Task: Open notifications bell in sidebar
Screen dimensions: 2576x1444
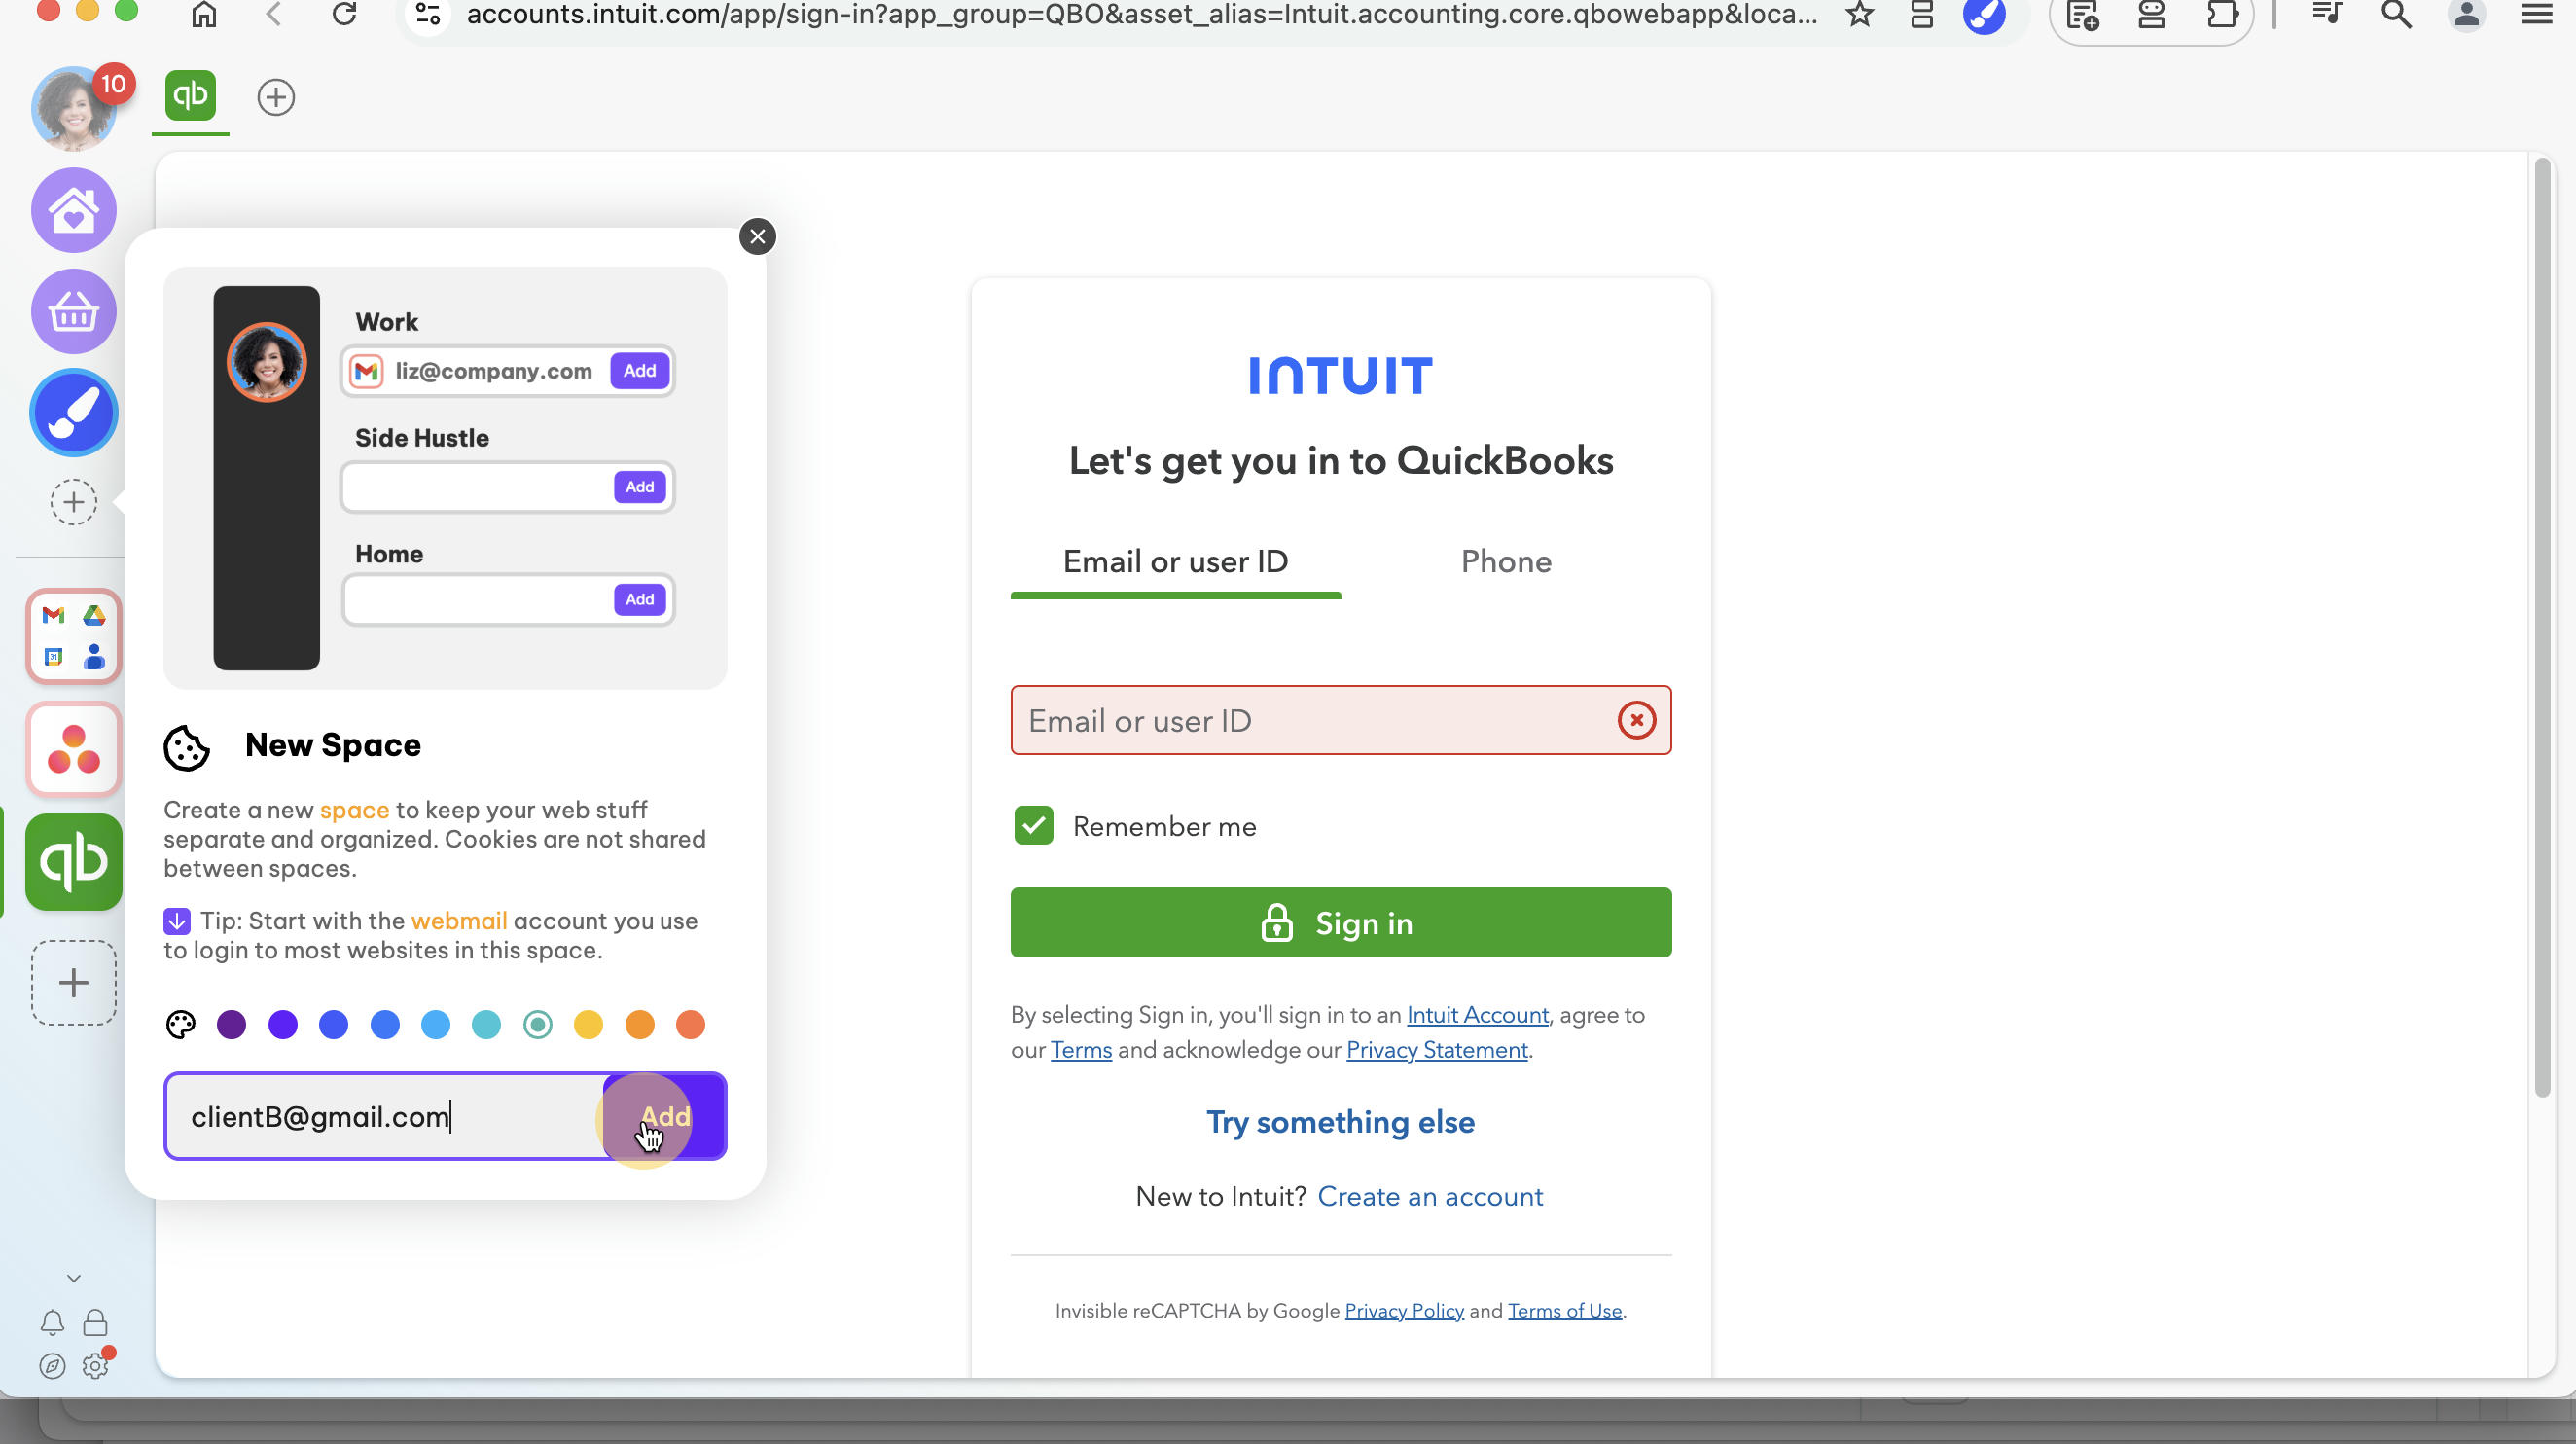Action: pyautogui.click(x=52, y=1323)
